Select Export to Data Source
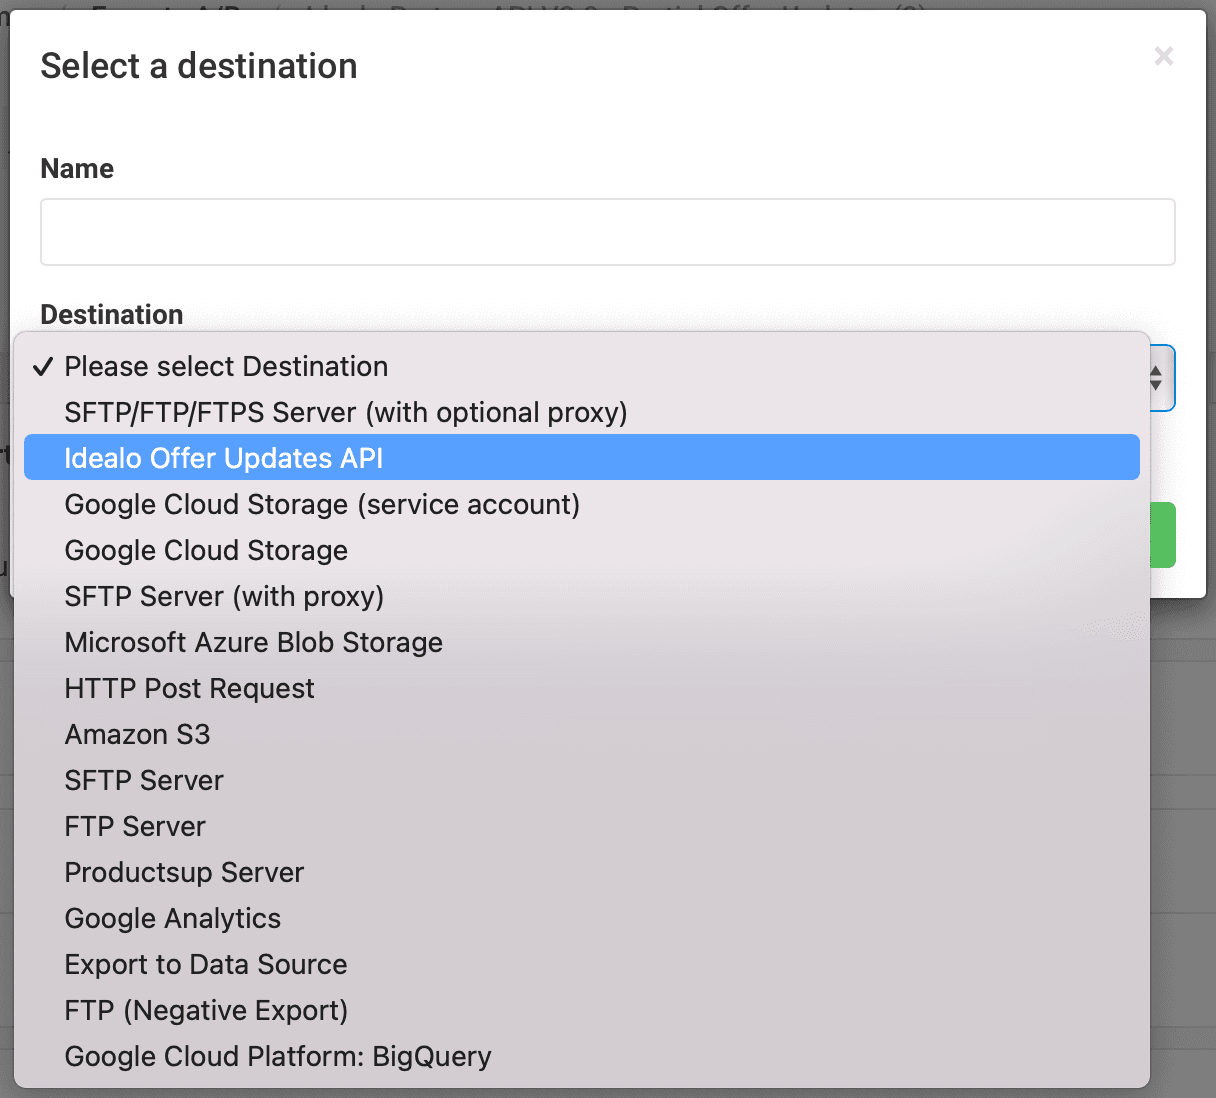This screenshot has height=1098, width=1216. 206,965
